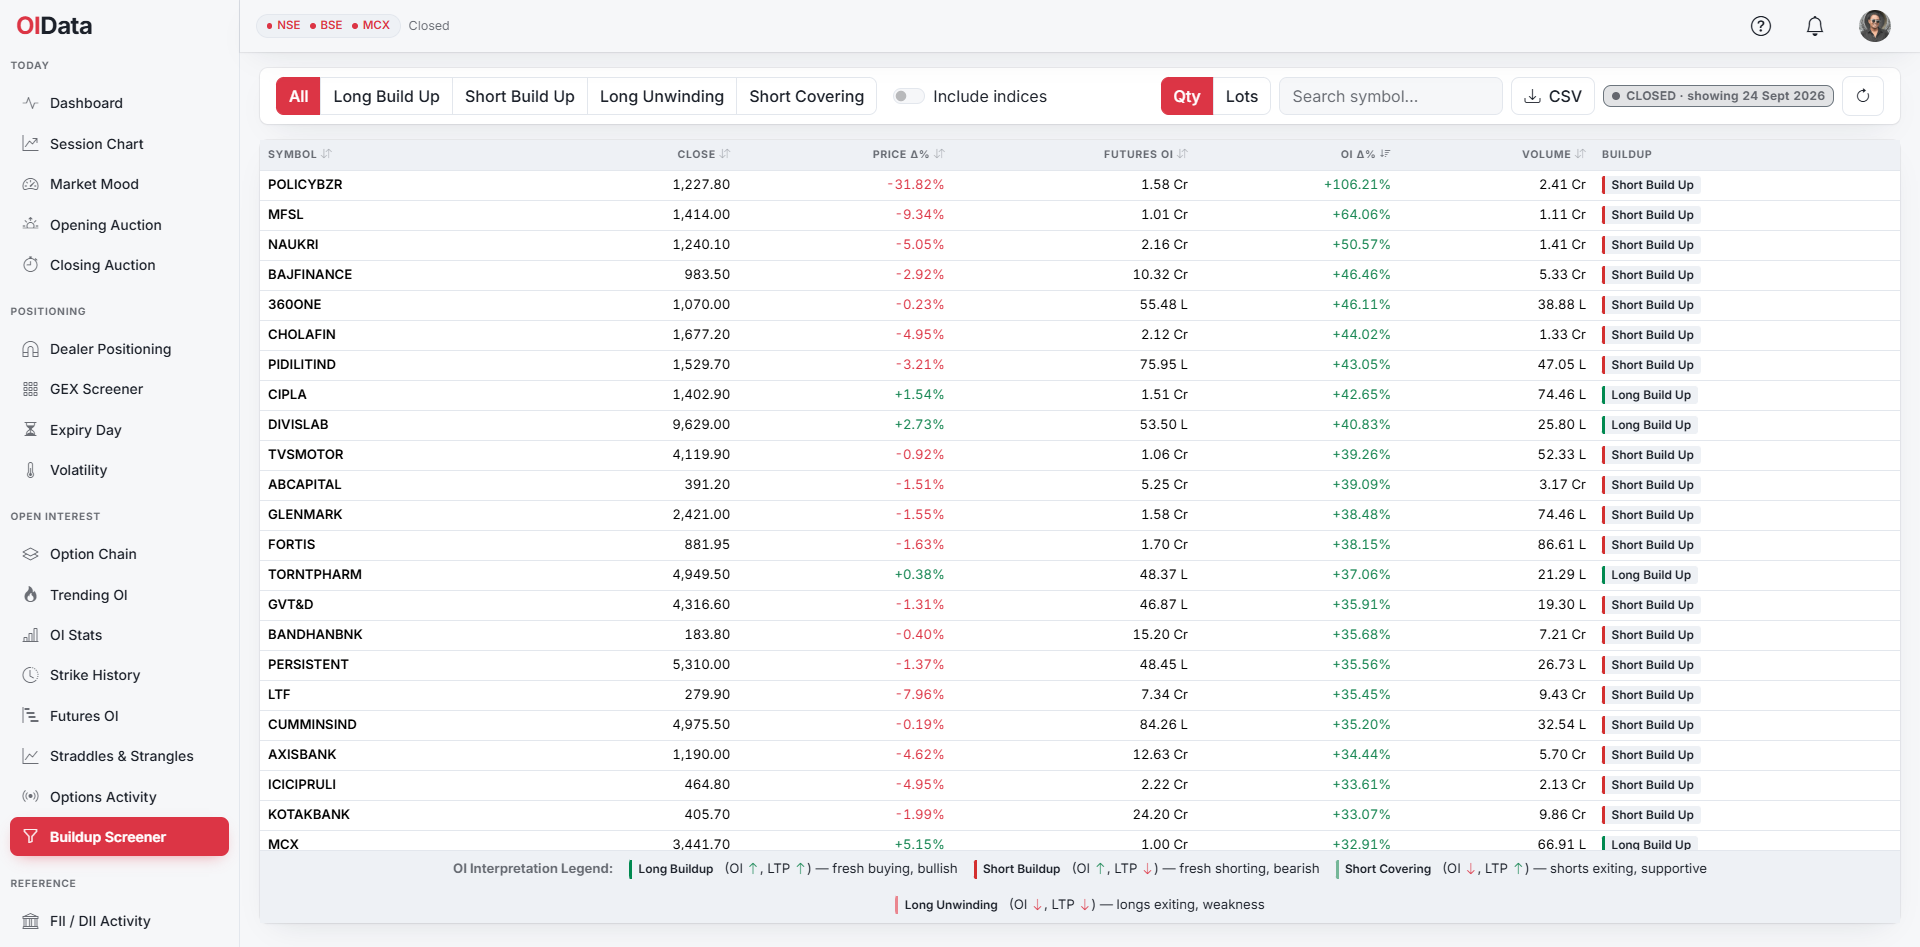Viewport: 1920px width, 947px height.
Task: Sort table by OI Δ% column
Action: [x=1365, y=154]
